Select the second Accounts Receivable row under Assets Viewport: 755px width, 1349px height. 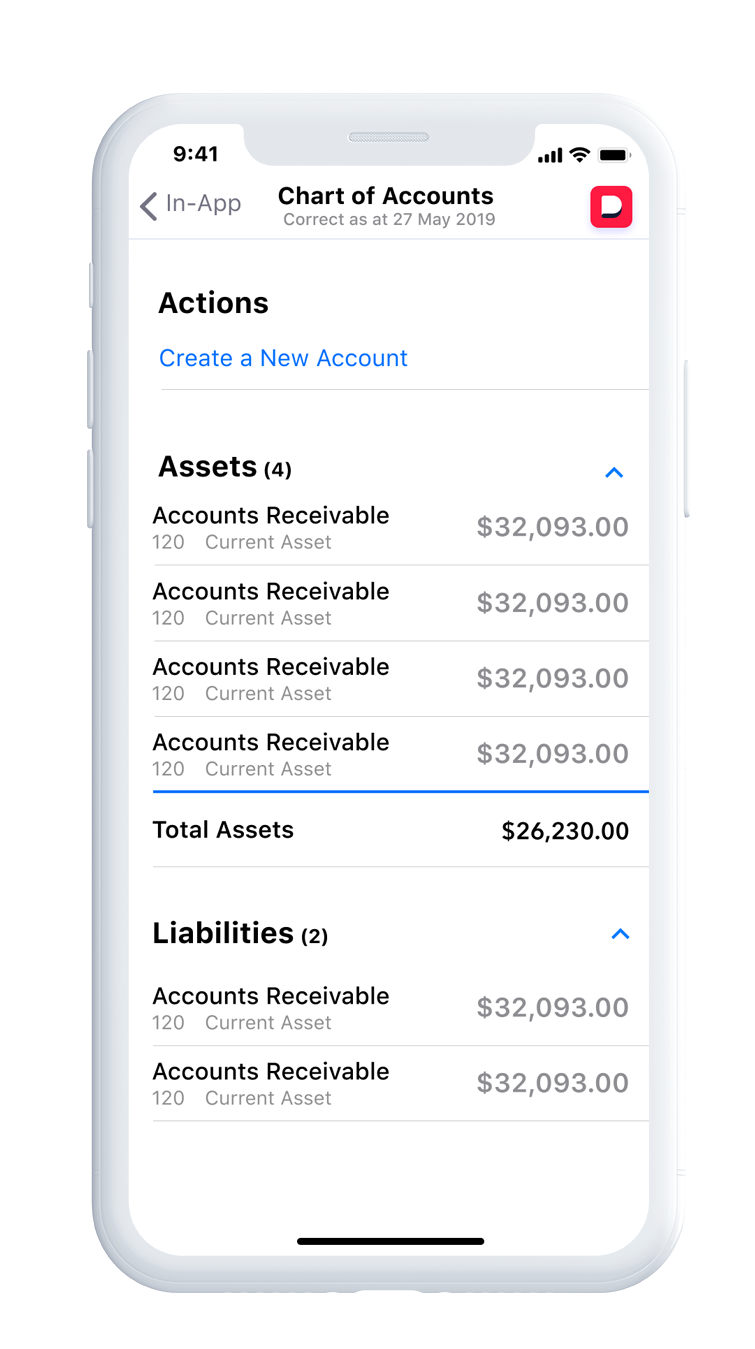pyautogui.click(x=390, y=603)
